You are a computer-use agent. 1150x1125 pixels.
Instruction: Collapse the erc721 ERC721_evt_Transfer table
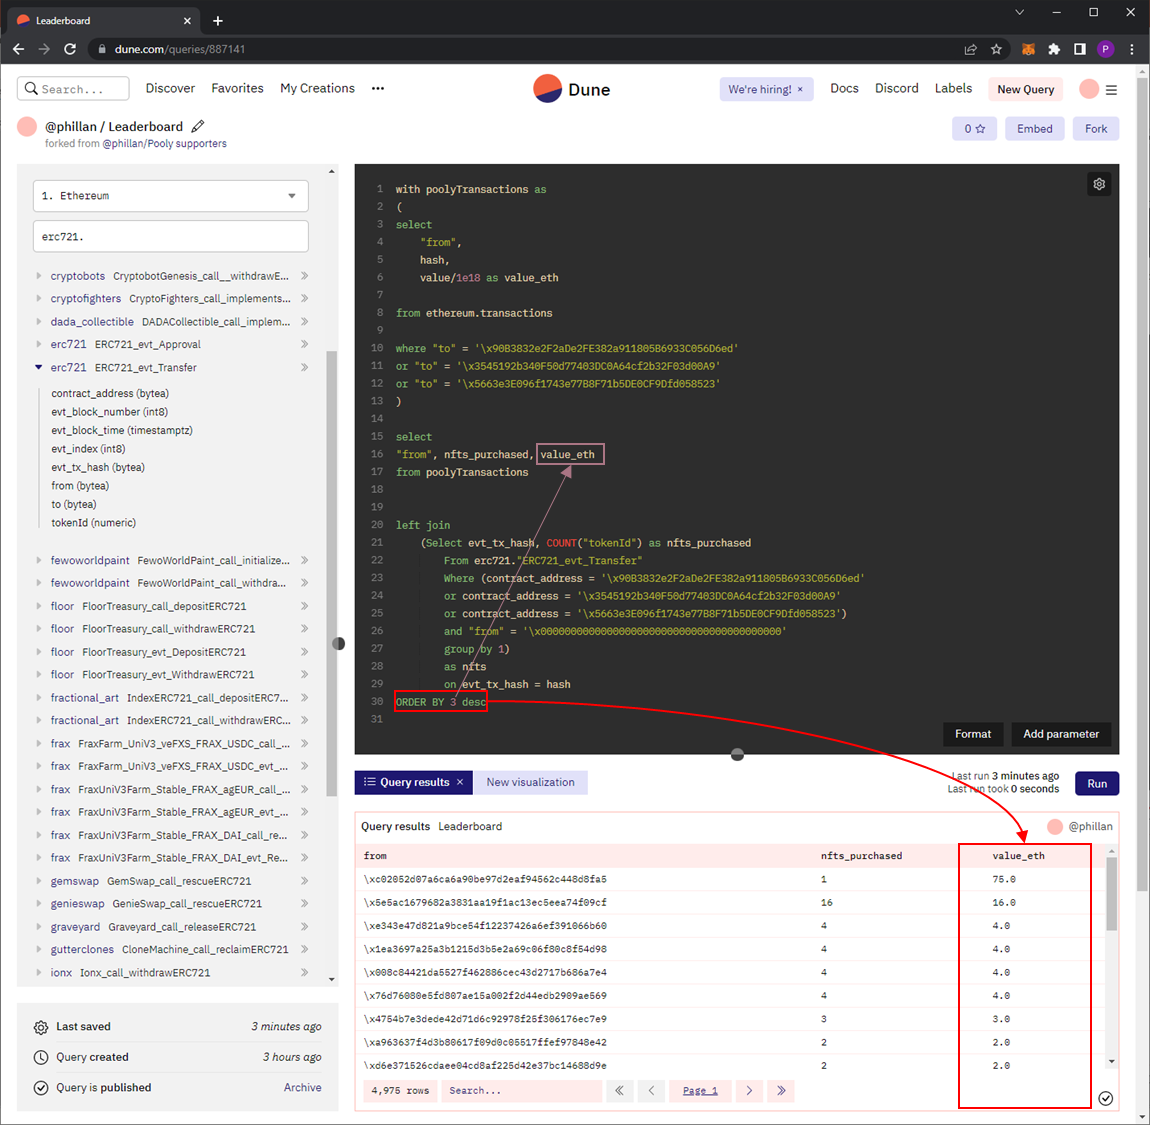pyautogui.click(x=38, y=367)
